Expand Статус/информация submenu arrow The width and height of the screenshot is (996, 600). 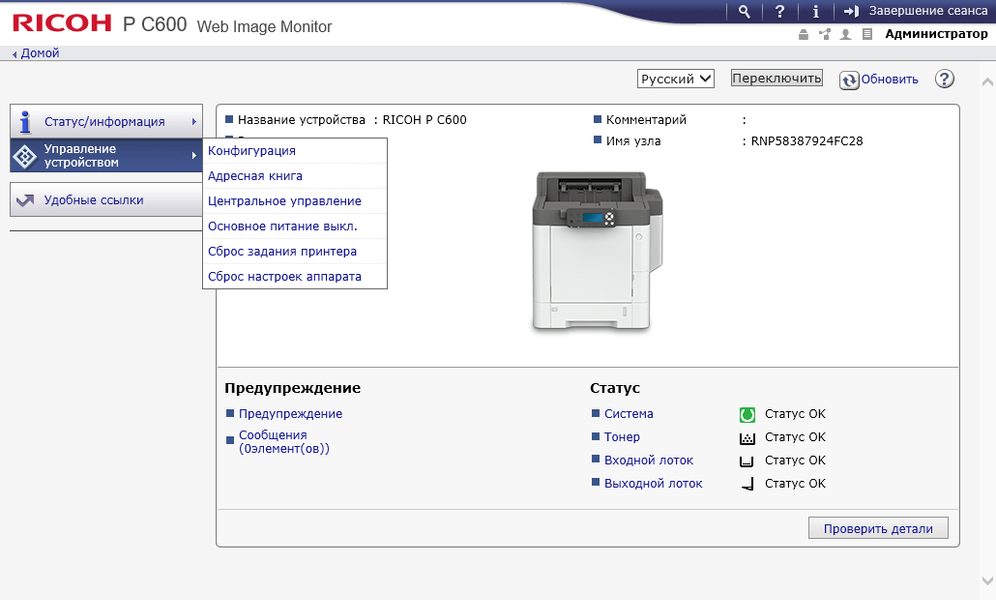(x=194, y=121)
